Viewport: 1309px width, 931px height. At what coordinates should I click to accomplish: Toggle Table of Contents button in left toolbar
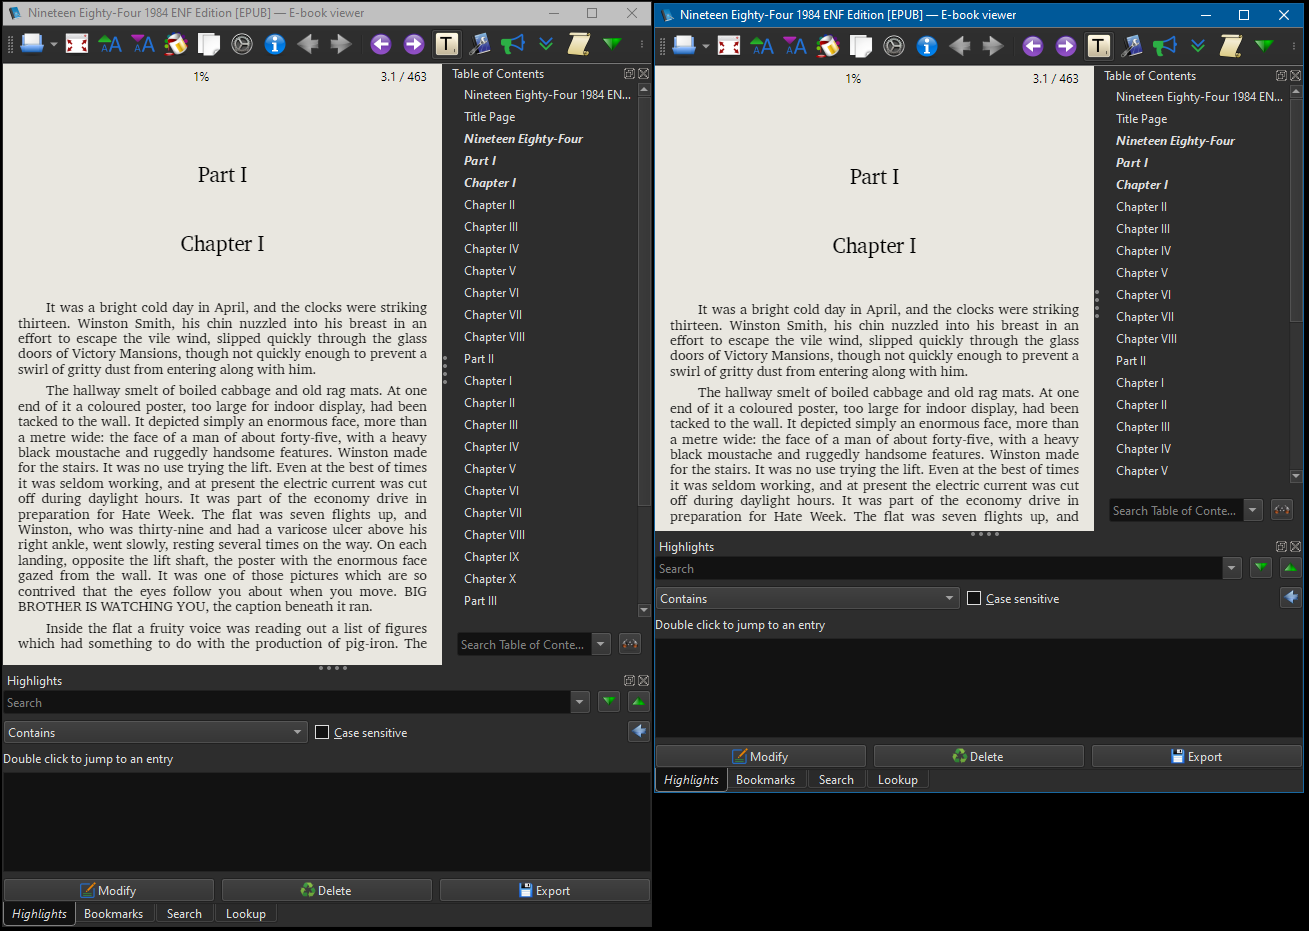(x=447, y=44)
